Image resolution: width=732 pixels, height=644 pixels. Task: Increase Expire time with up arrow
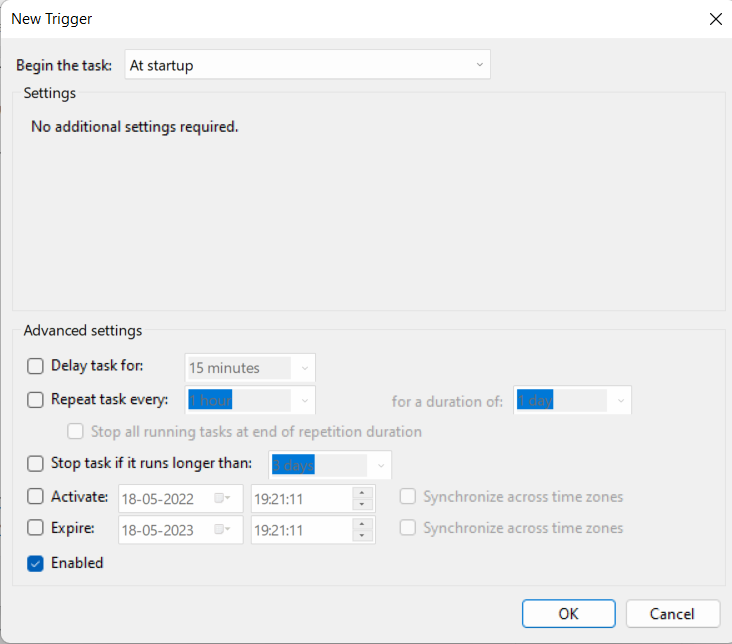click(x=362, y=524)
